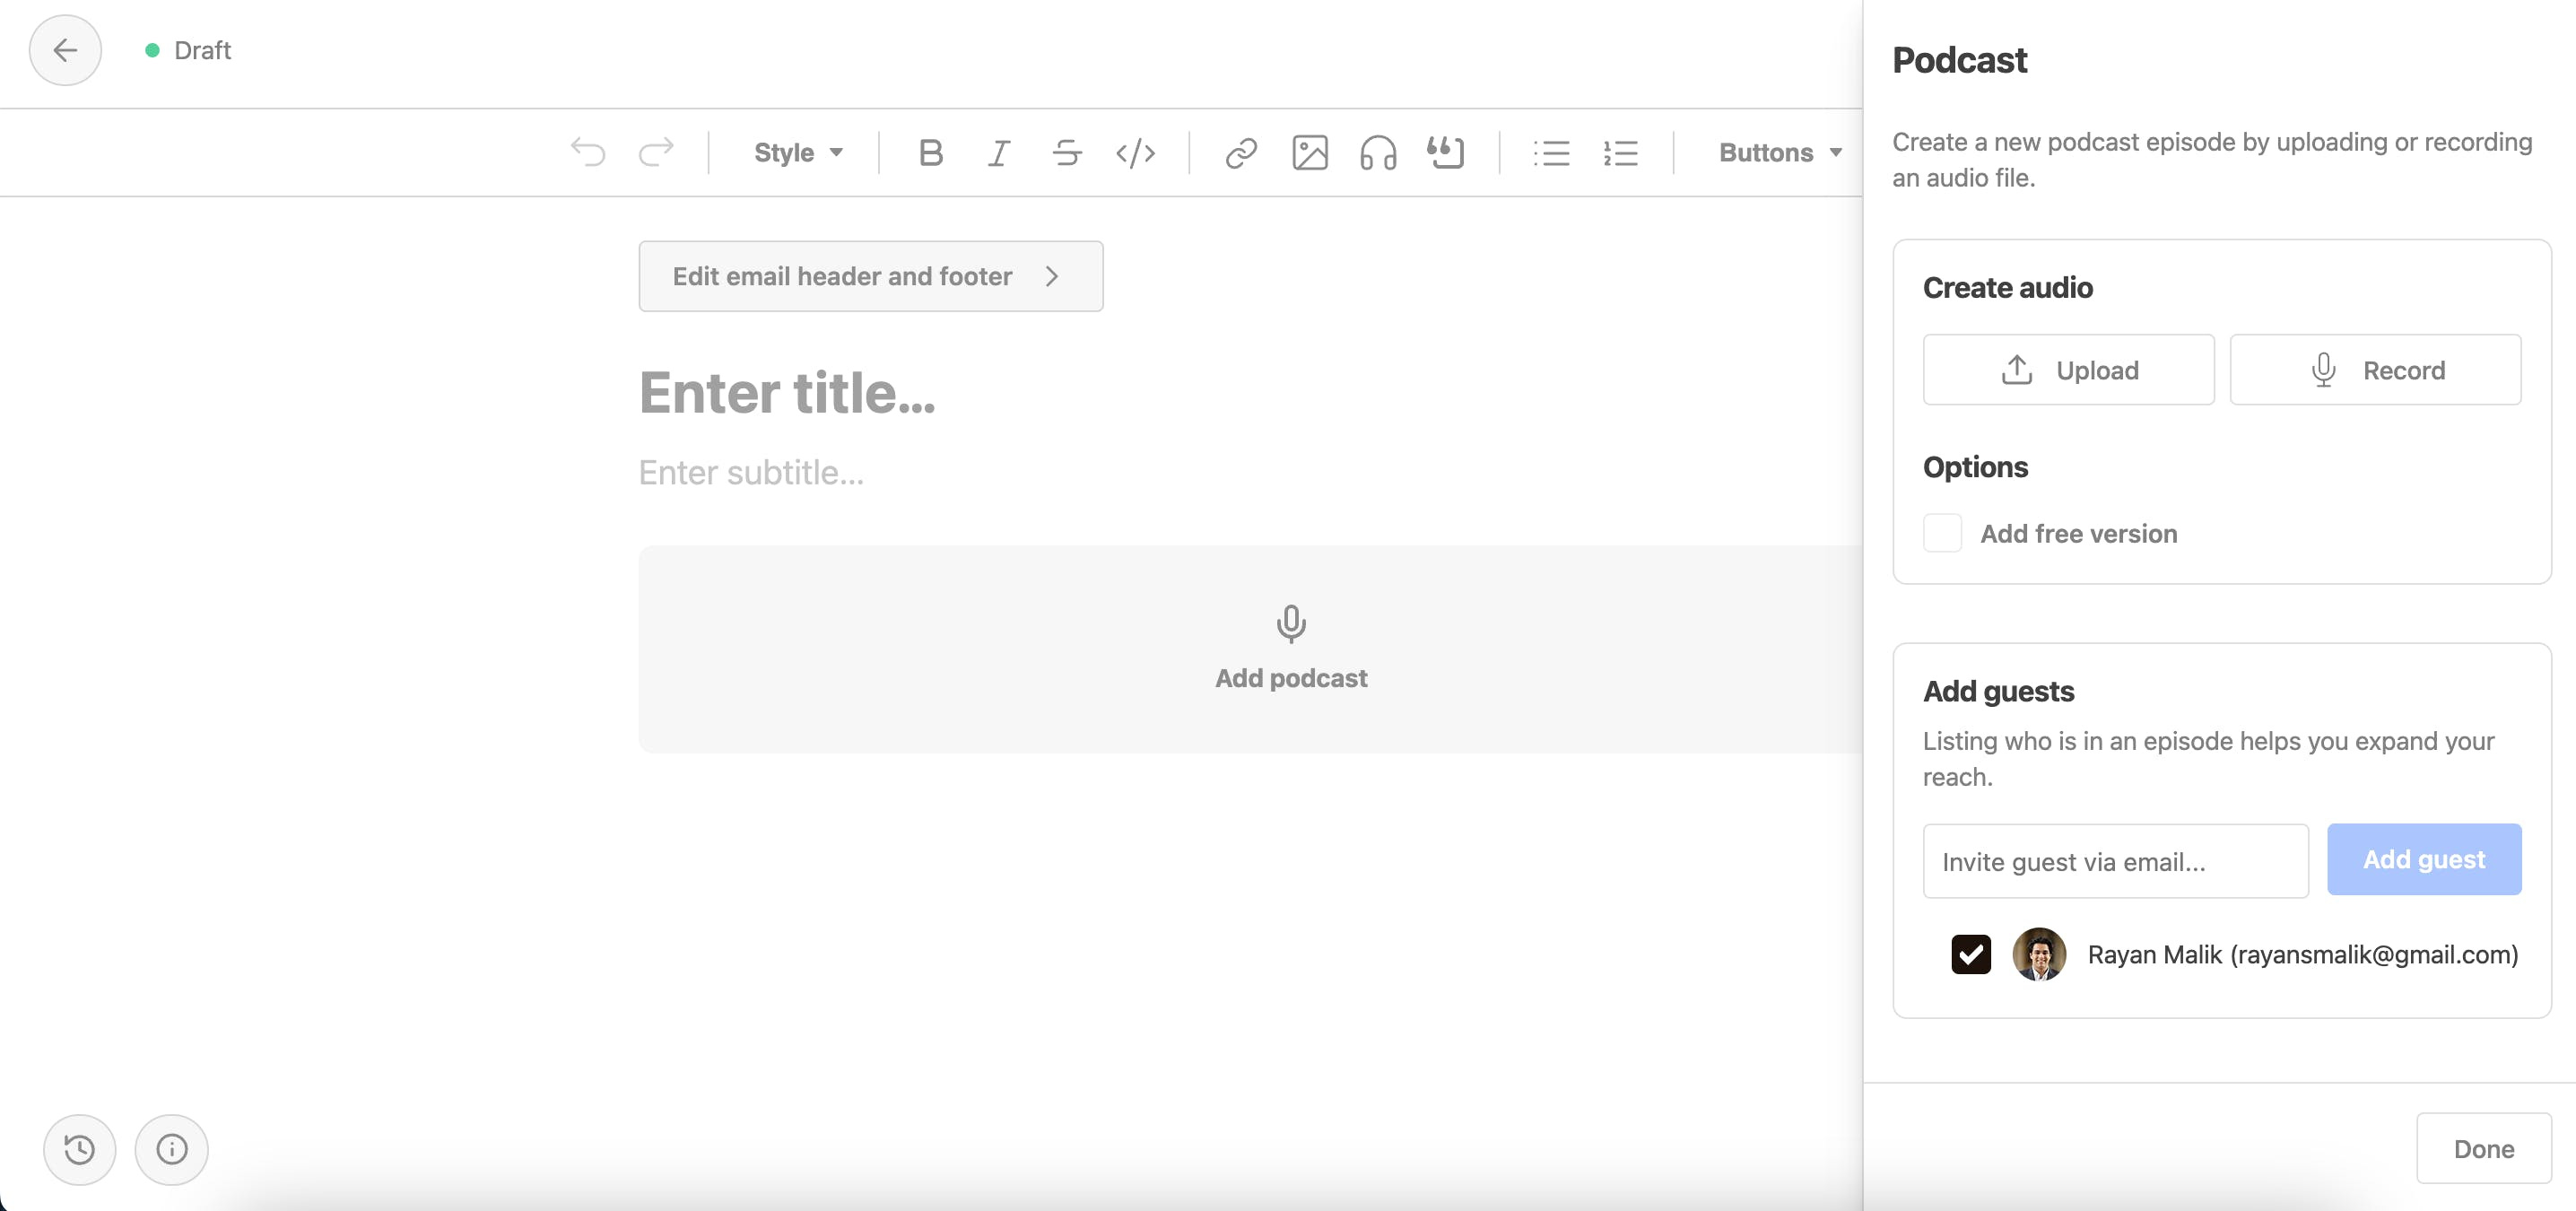Apply strikethrough formatting
The height and width of the screenshot is (1211, 2576).
pos(1067,153)
